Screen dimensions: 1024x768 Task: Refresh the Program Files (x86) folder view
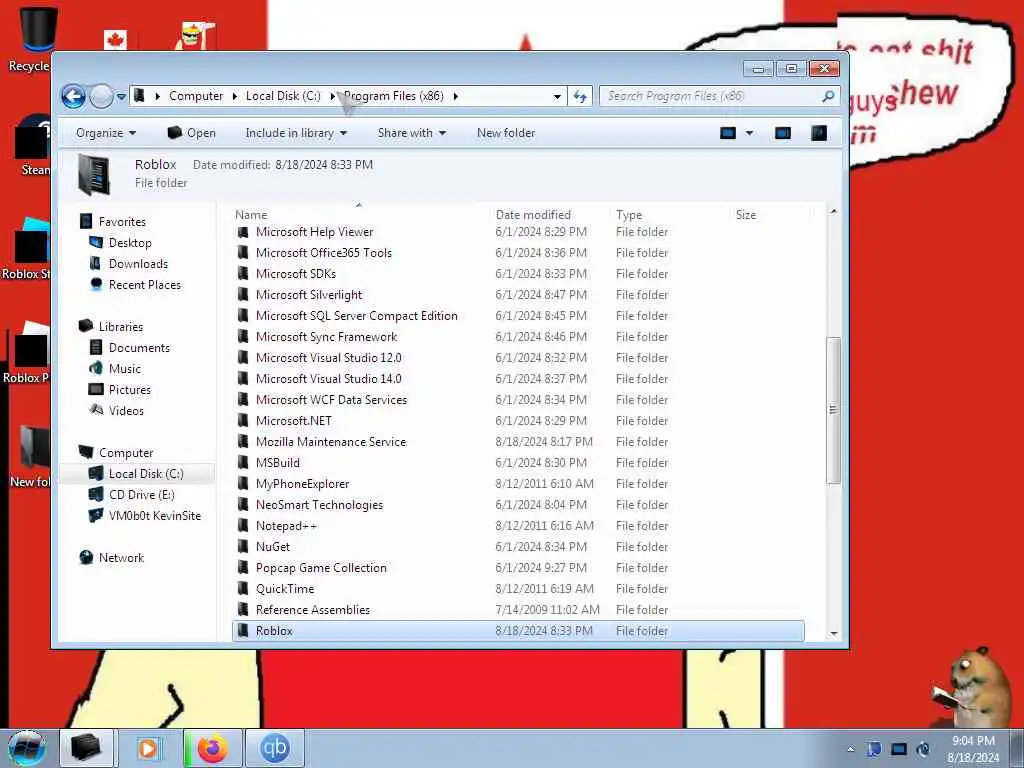[580, 96]
